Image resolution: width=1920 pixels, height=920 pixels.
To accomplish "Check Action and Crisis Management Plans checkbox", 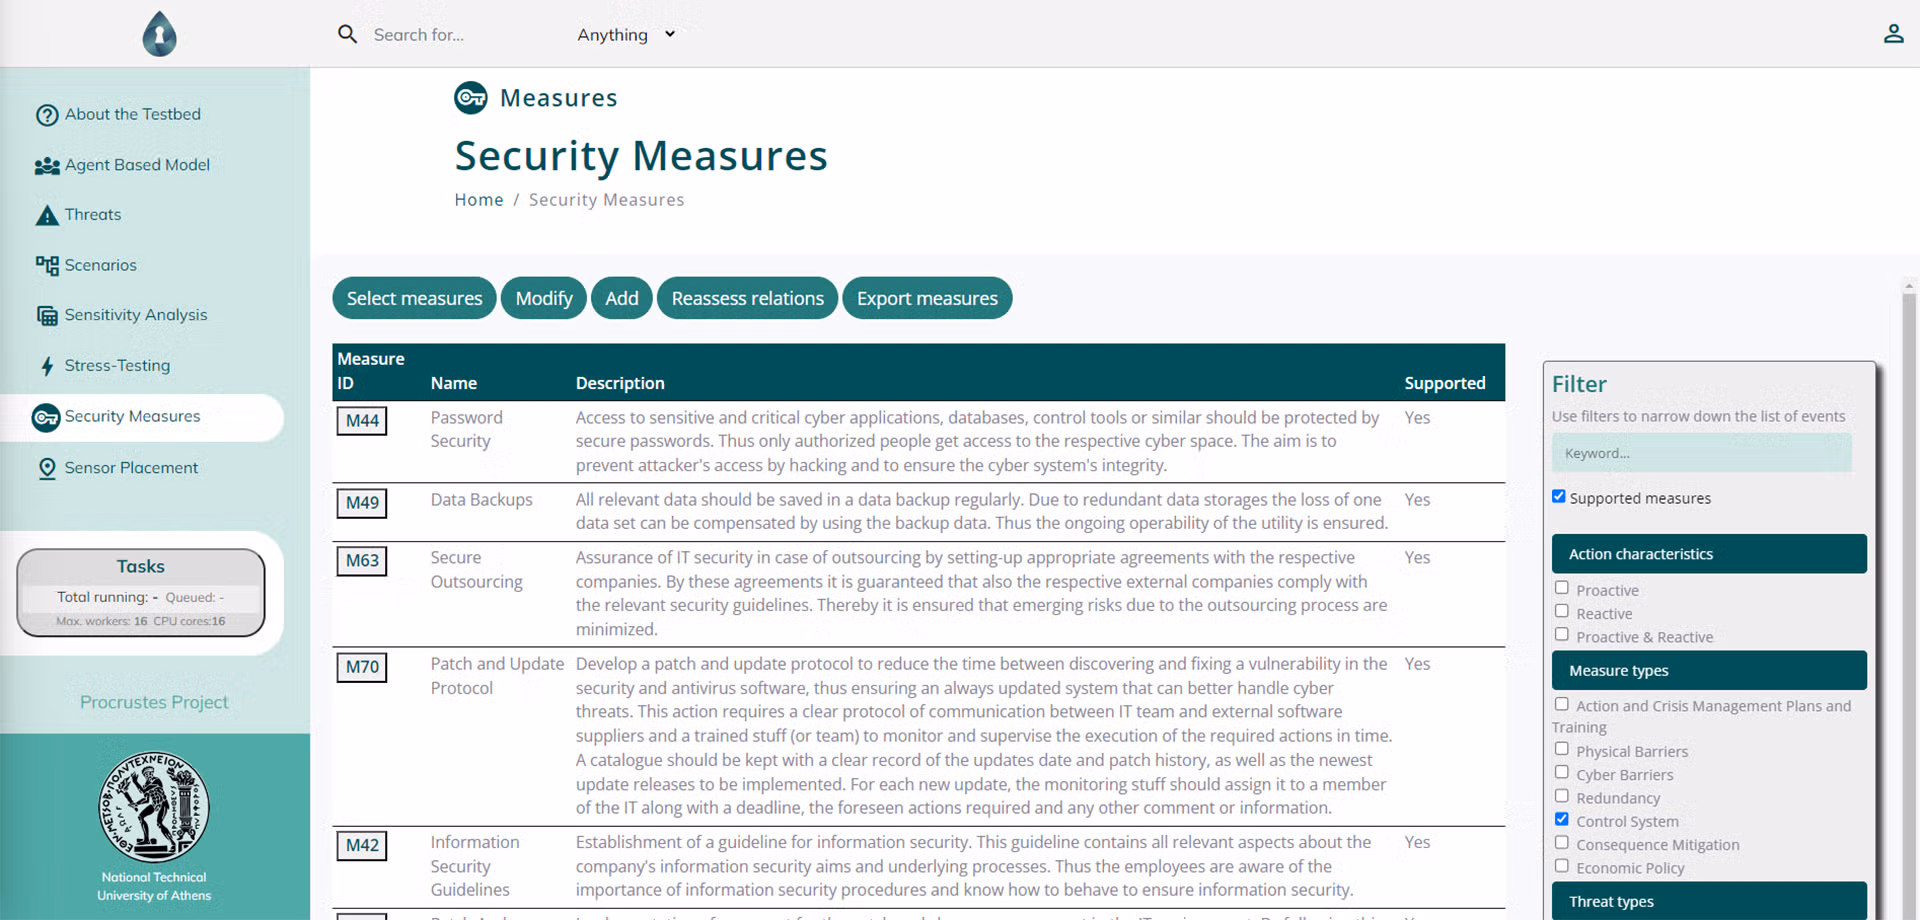I will tap(1561, 704).
